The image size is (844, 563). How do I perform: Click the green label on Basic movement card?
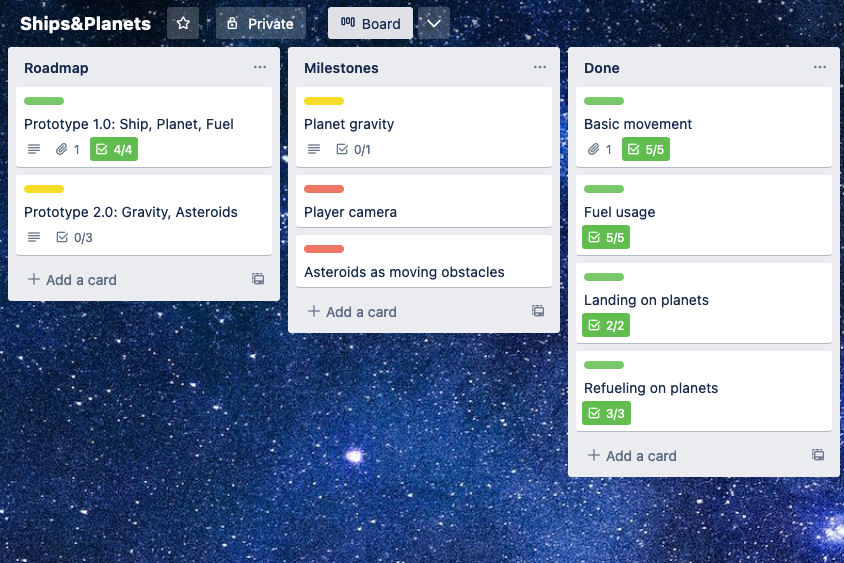[x=604, y=101]
